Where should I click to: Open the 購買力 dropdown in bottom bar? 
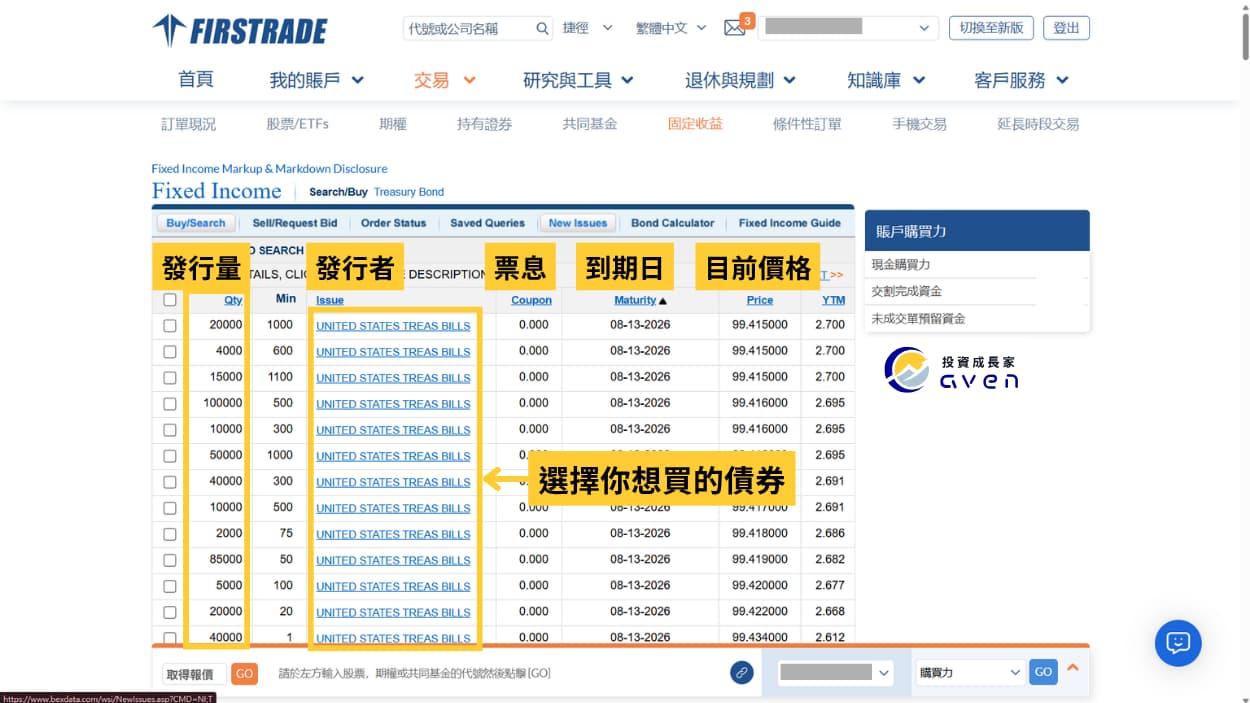click(x=970, y=673)
